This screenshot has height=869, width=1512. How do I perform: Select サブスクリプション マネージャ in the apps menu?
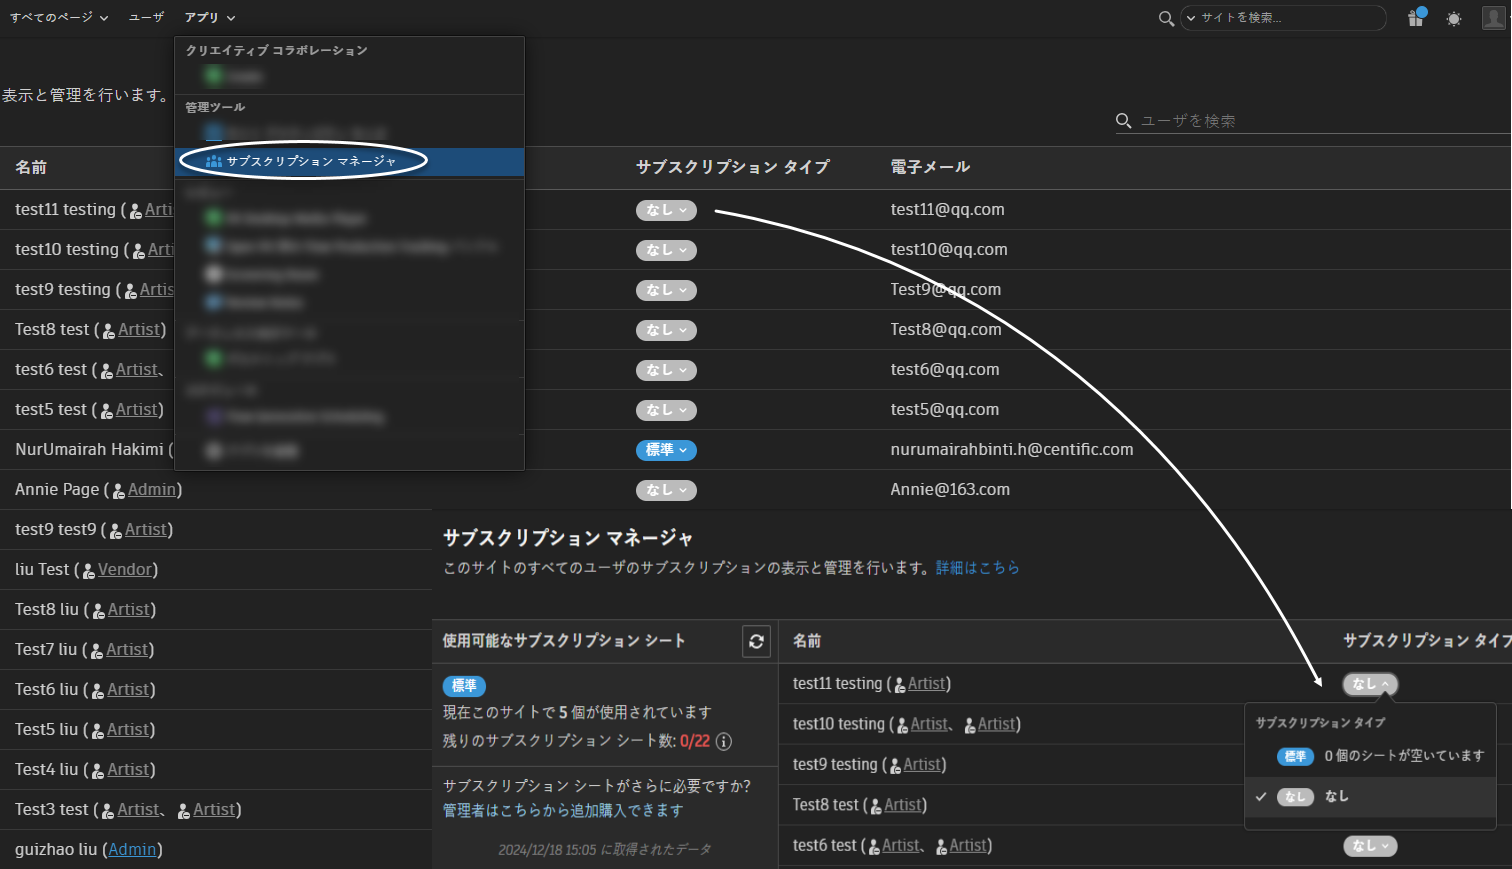point(350,161)
